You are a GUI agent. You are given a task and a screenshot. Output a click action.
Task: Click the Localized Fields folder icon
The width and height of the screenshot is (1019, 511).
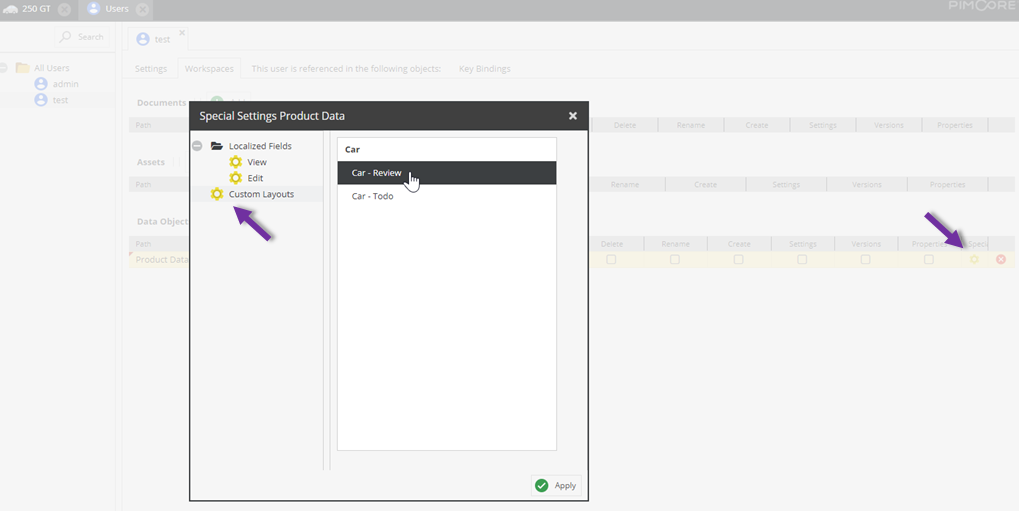217,146
